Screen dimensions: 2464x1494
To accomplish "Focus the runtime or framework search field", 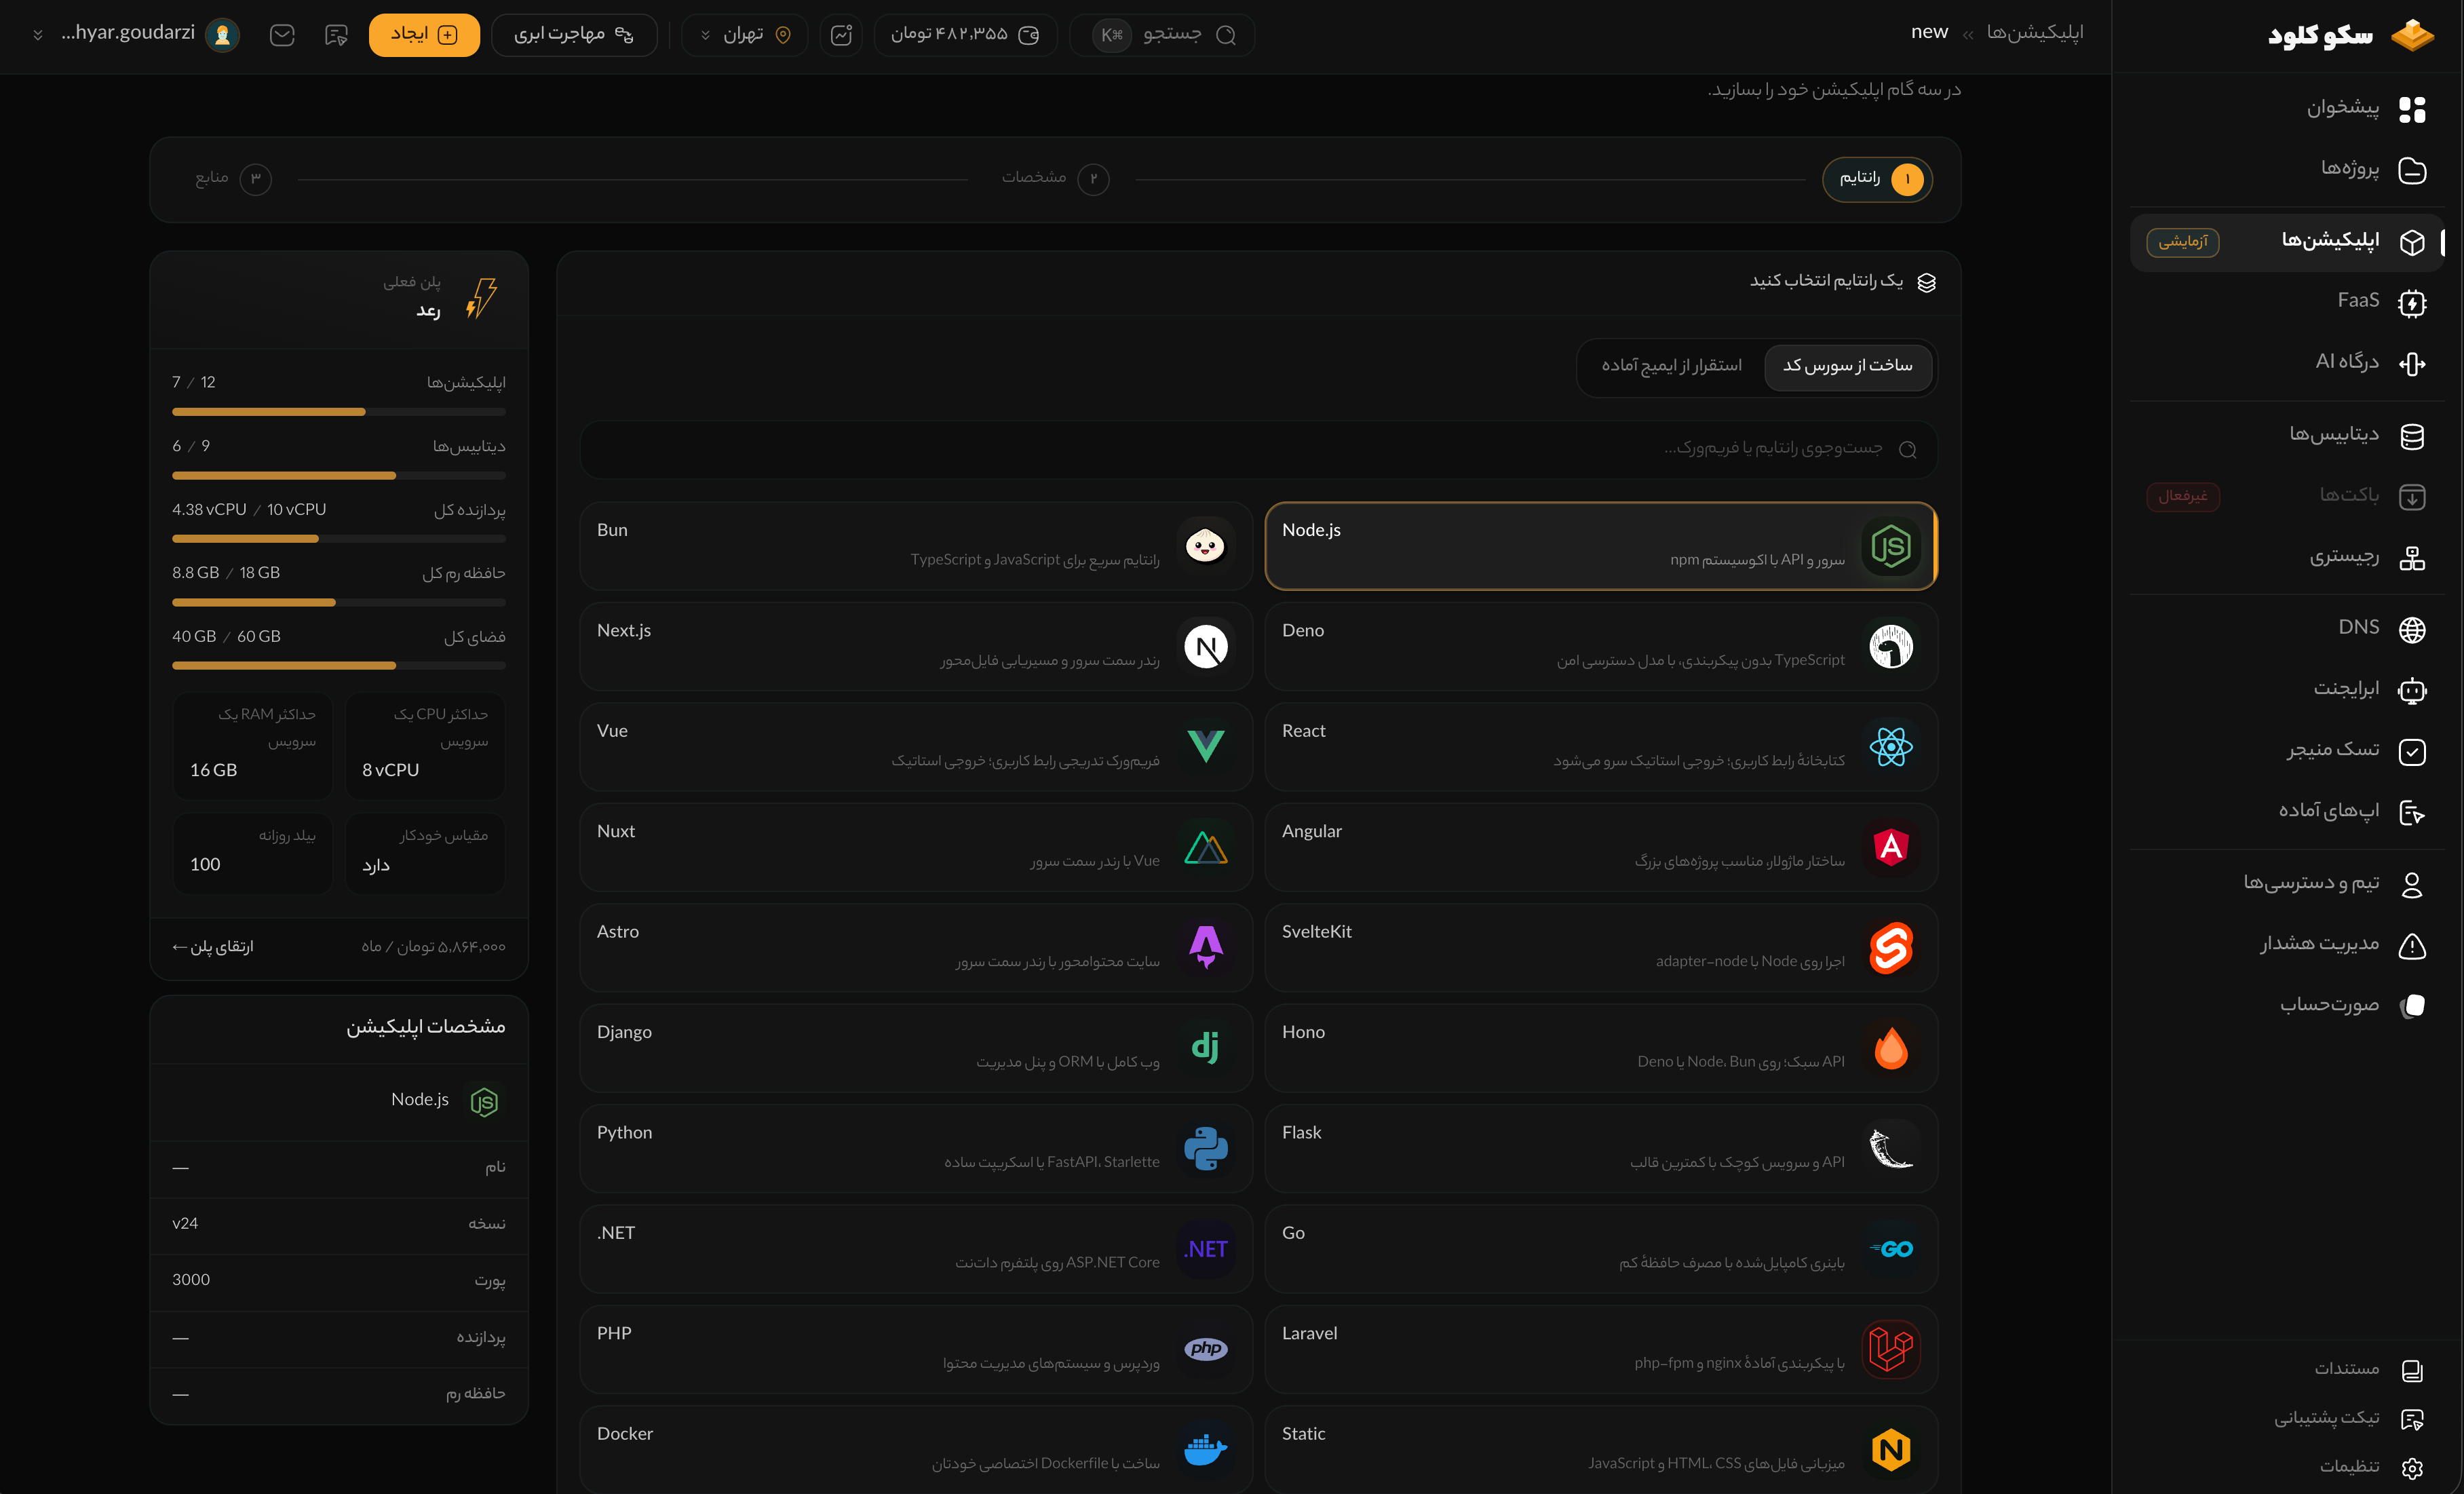I will point(1258,449).
